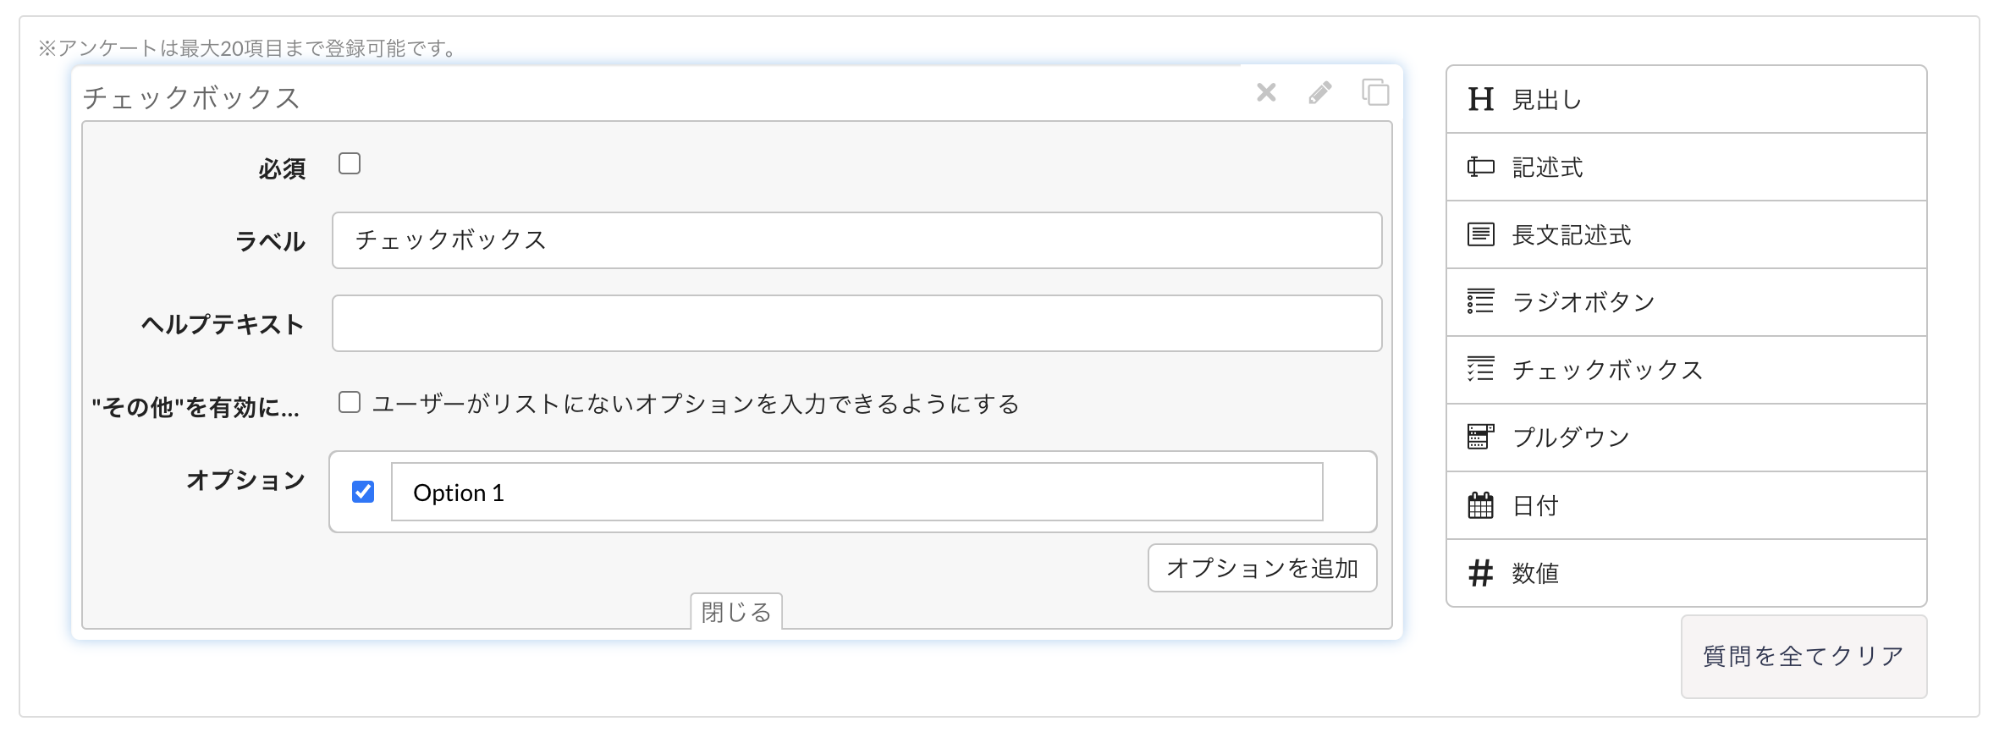Enable the "その他" user option checkbox
This screenshot has height=740, width=1999.
tap(349, 403)
